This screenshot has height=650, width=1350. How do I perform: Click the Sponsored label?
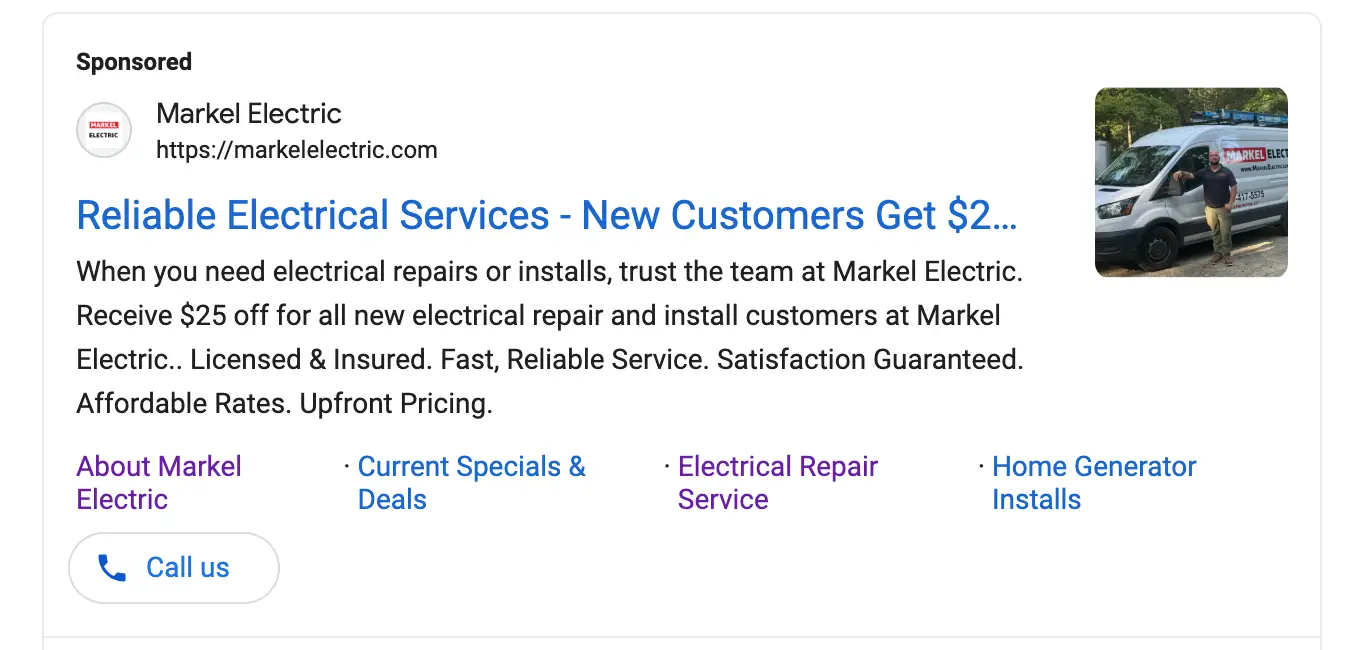click(x=133, y=61)
